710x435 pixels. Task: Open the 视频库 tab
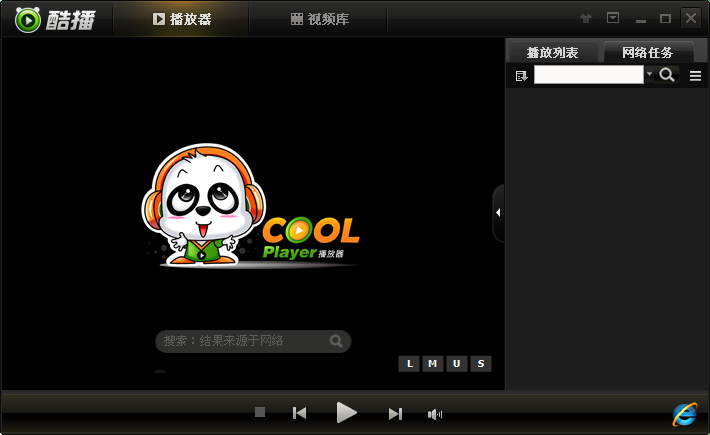coord(319,19)
